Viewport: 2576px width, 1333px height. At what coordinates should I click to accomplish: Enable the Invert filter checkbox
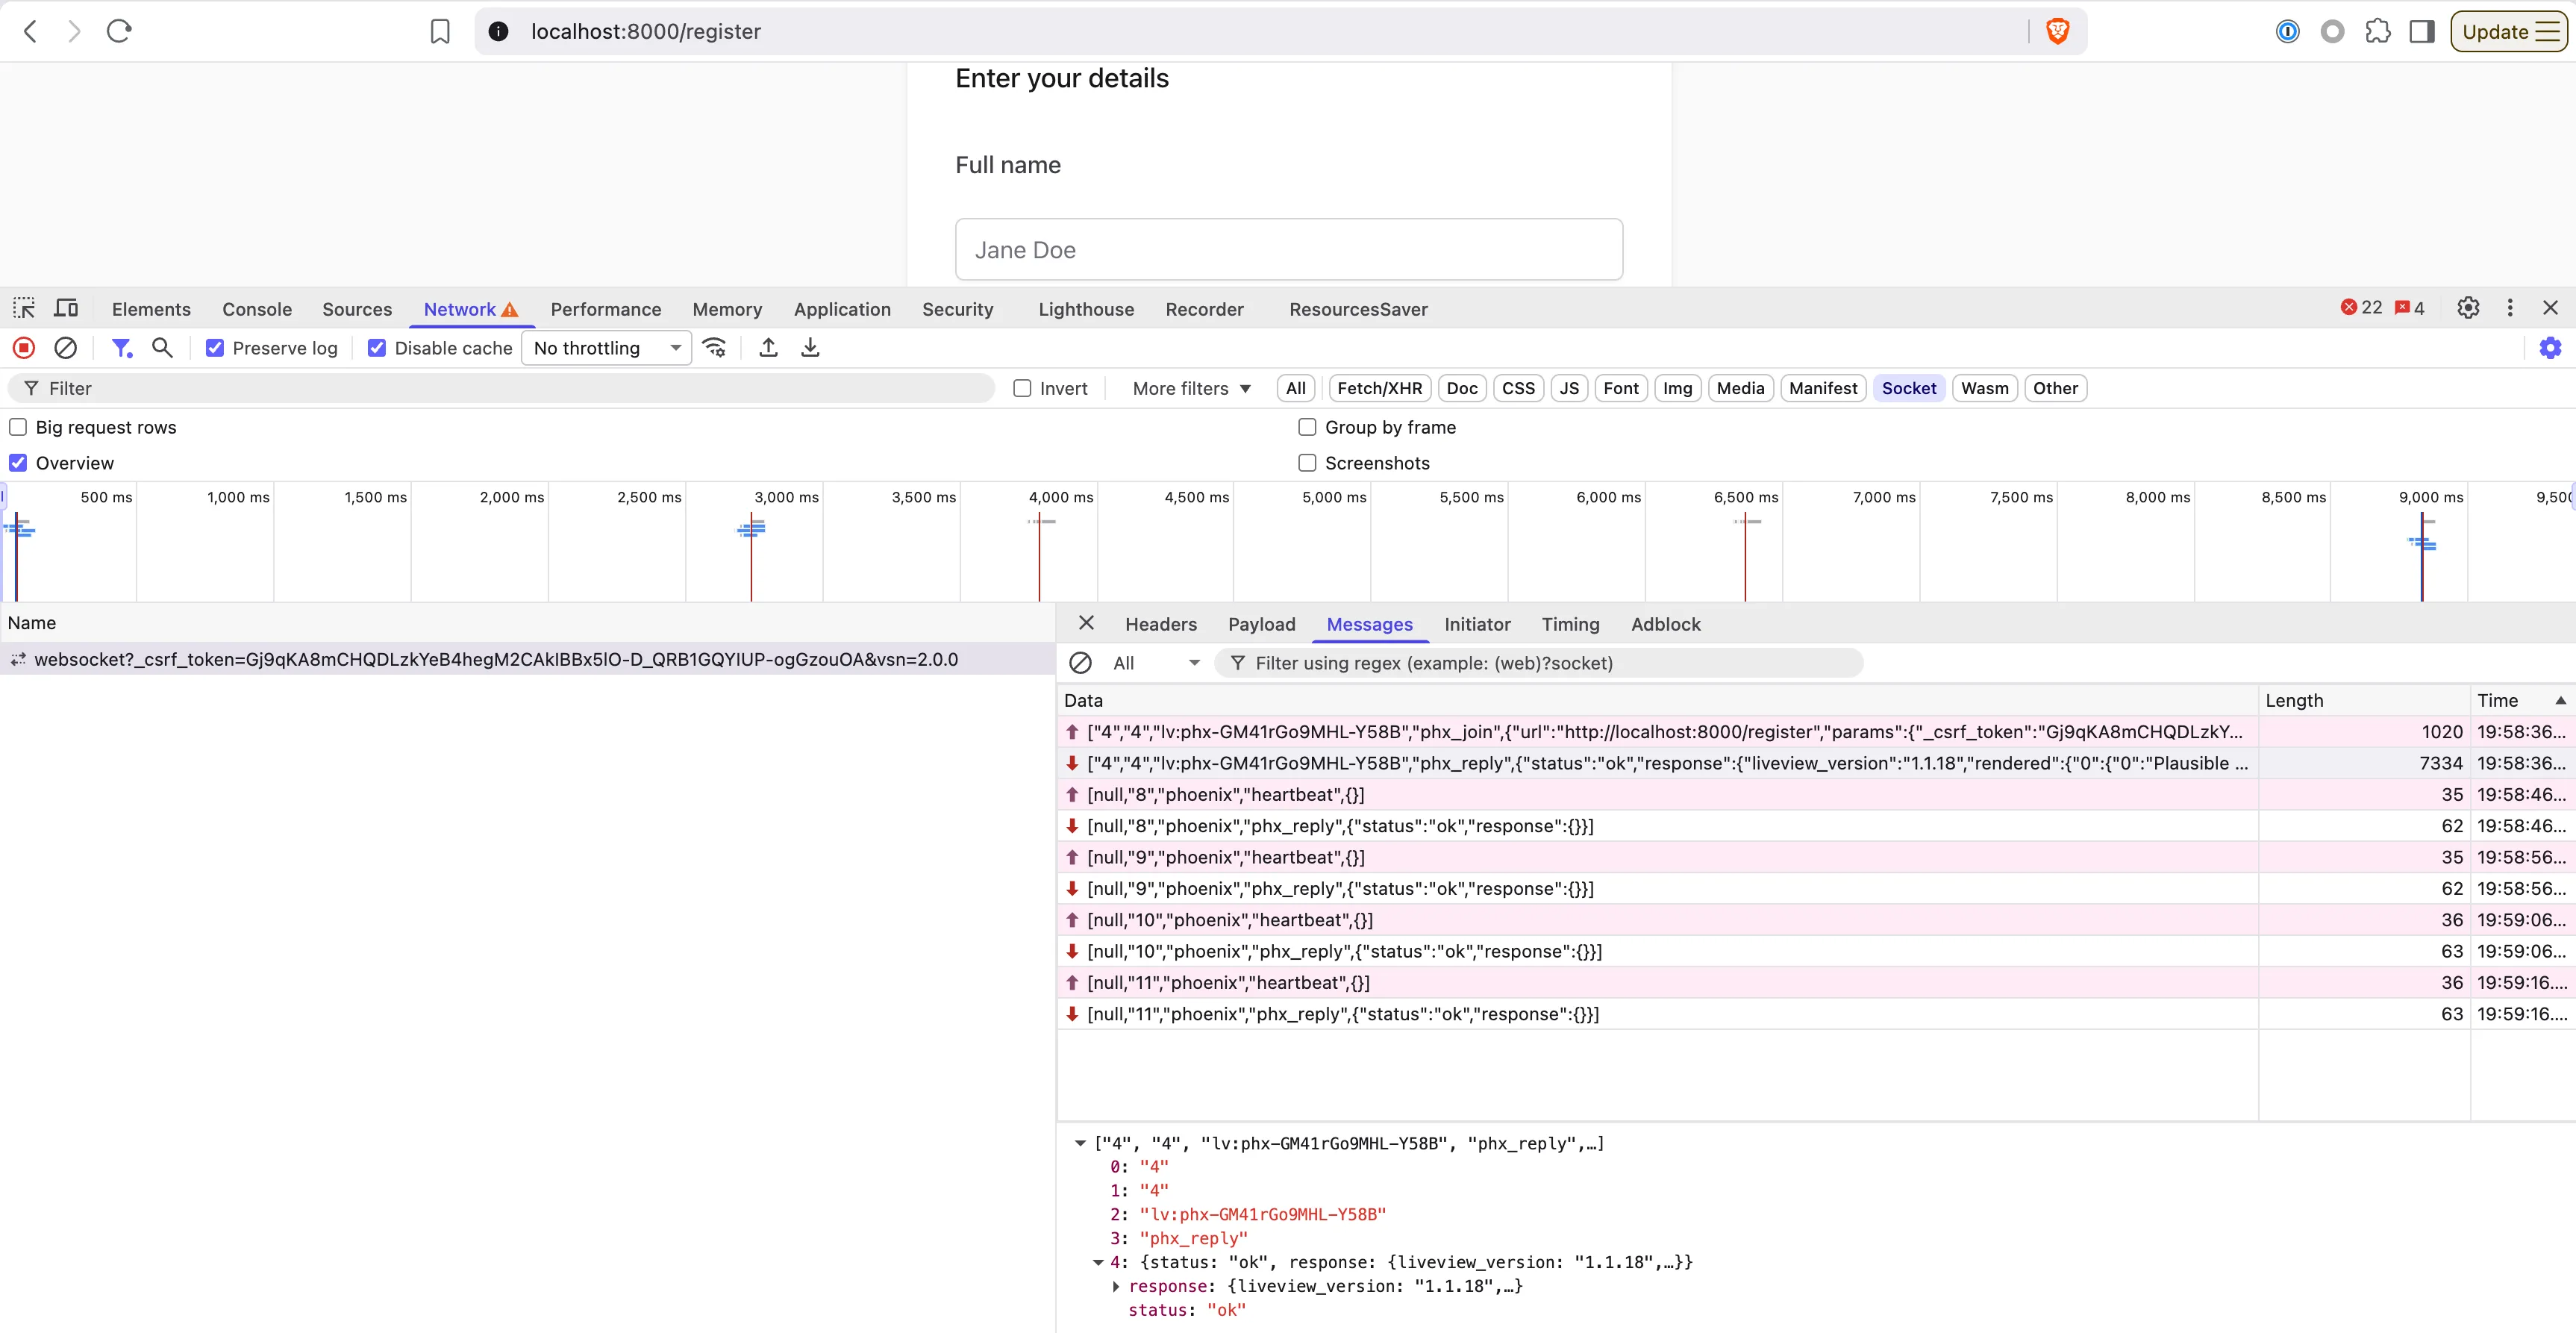point(1022,388)
